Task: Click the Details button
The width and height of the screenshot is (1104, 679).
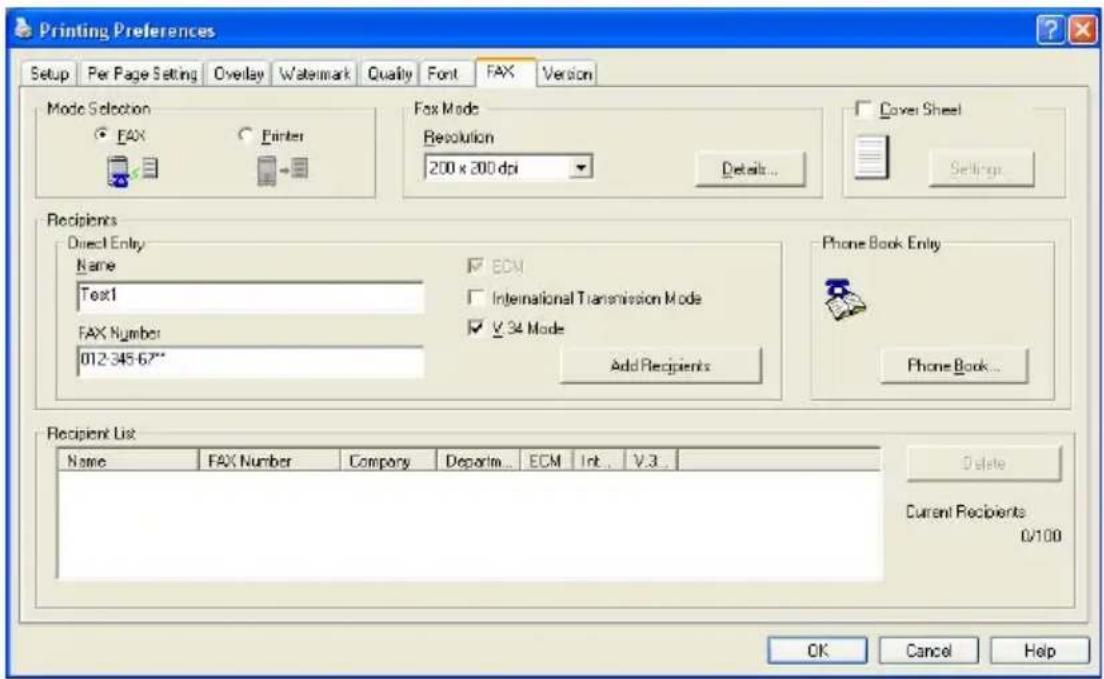Action: tap(750, 169)
